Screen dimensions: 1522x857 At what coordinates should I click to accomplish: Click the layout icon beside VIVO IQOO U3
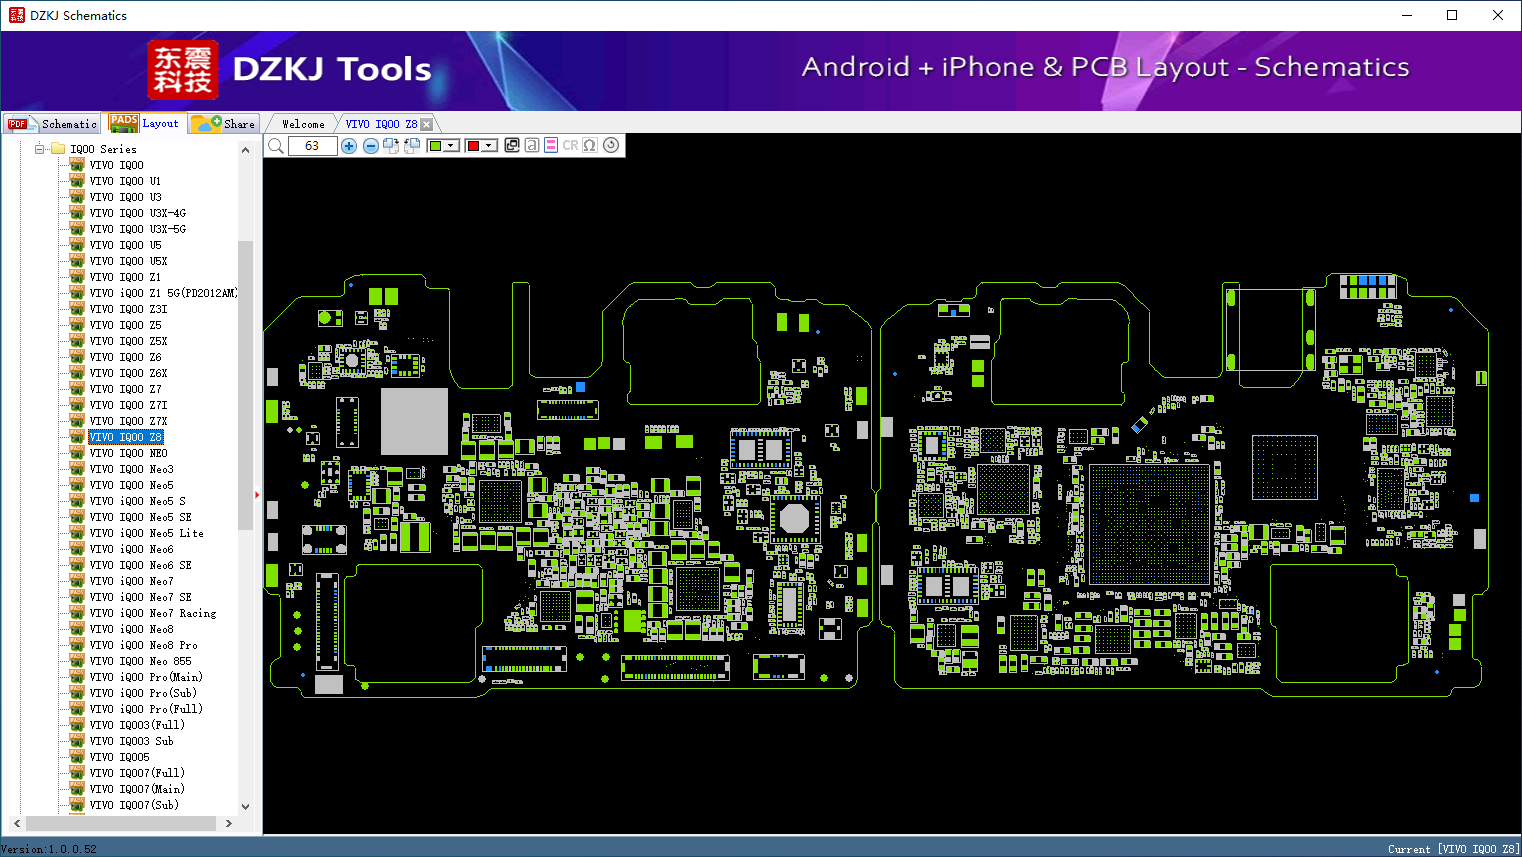point(77,196)
